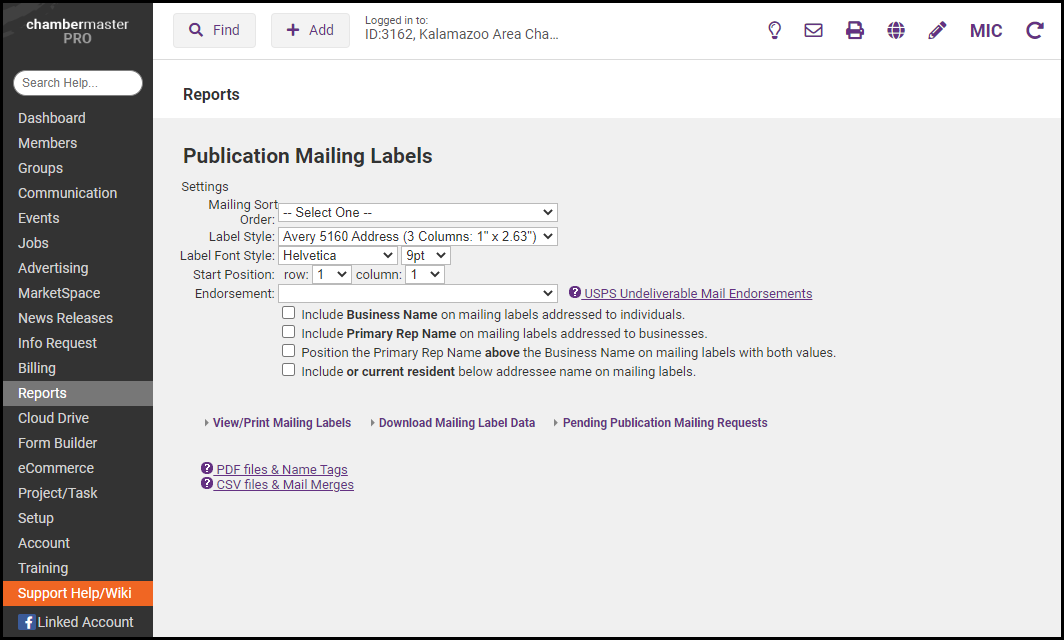1064x640 pixels.
Task: Click the globe icon in header
Action: 896,30
